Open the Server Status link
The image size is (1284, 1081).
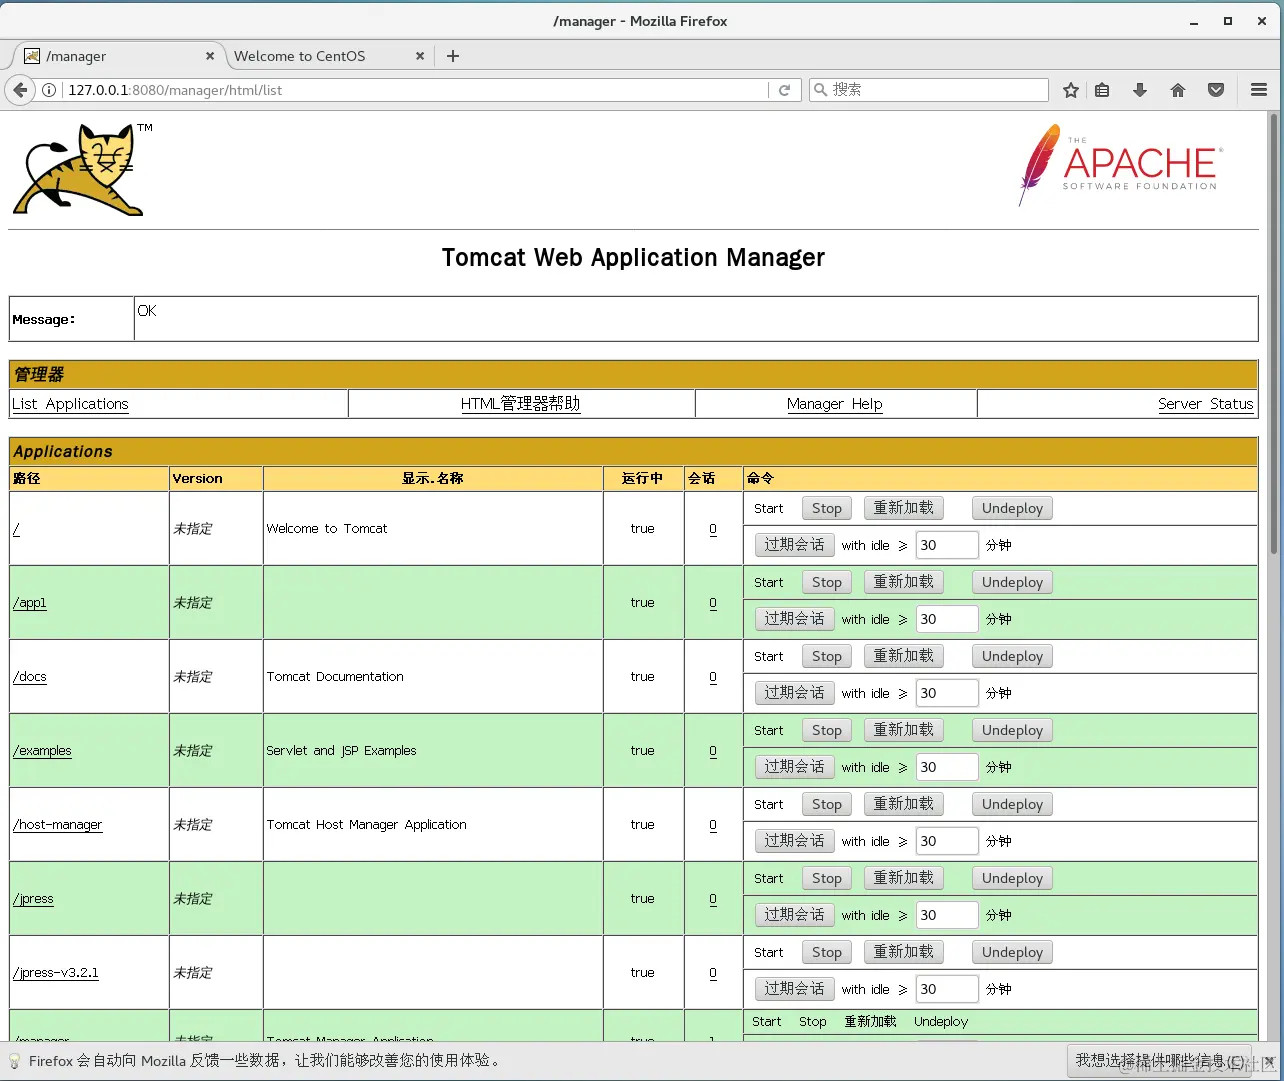1206,404
